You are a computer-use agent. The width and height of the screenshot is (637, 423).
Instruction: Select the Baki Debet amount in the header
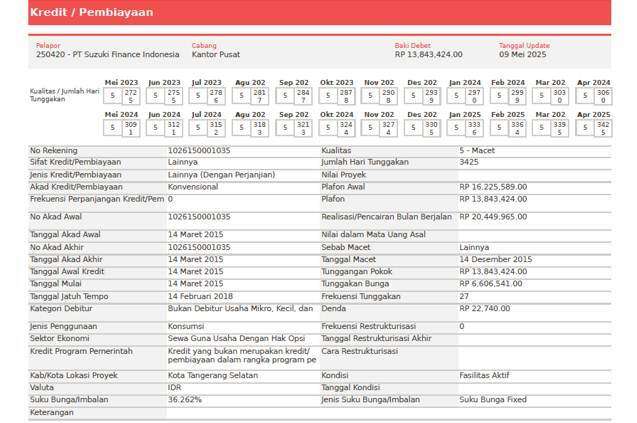428,54
